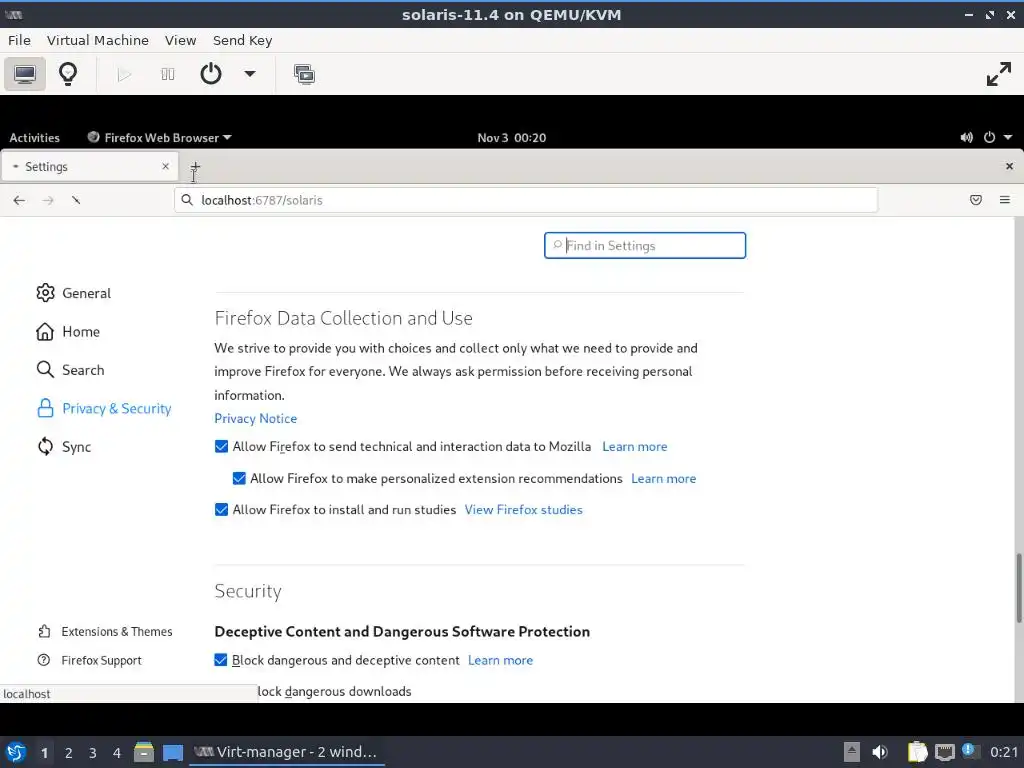Switch to workspace 1

point(44,753)
